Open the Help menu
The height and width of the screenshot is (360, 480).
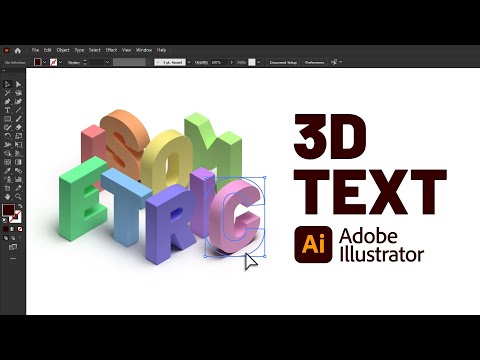tap(161, 50)
